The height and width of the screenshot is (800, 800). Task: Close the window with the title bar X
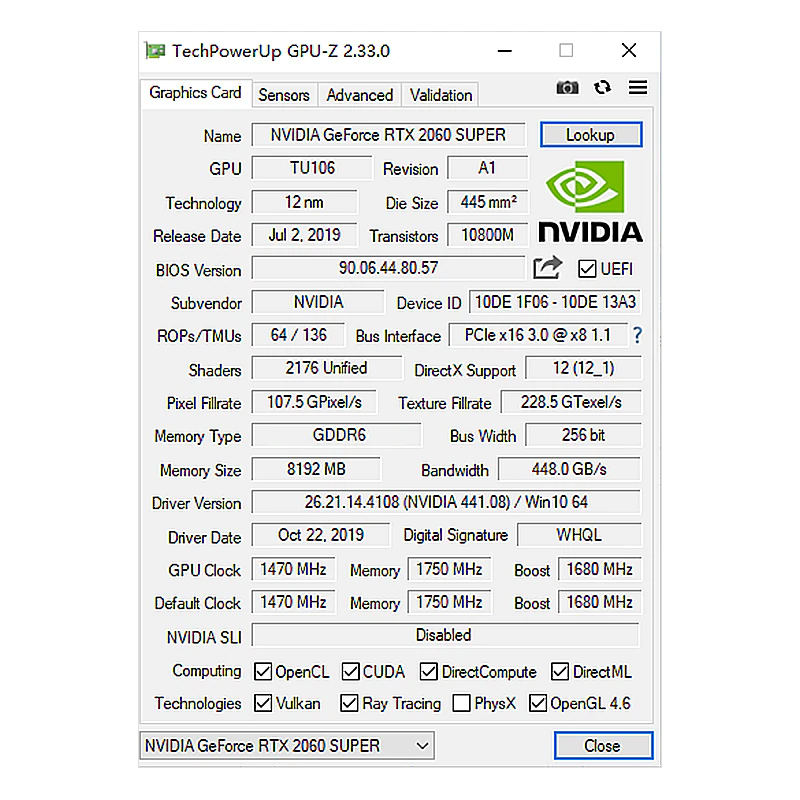coord(629,51)
